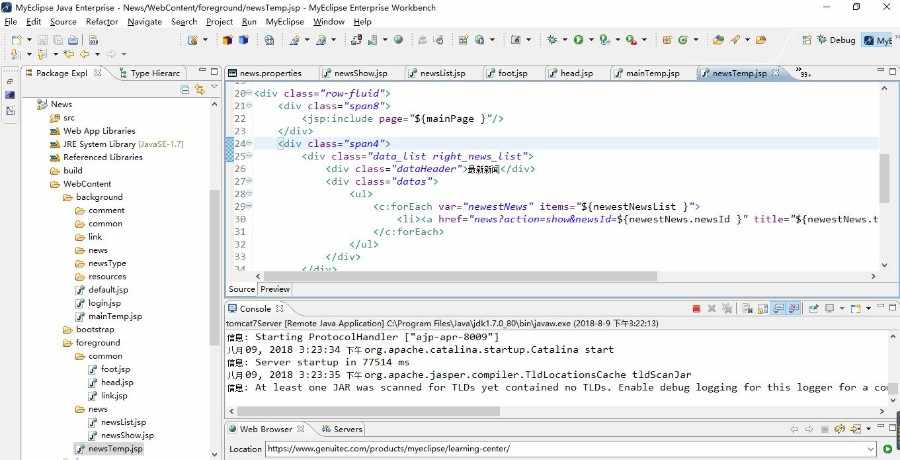Click the New file wizard icon
The width and height of the screenshot is (900, 460).
(x=16, y=40)
